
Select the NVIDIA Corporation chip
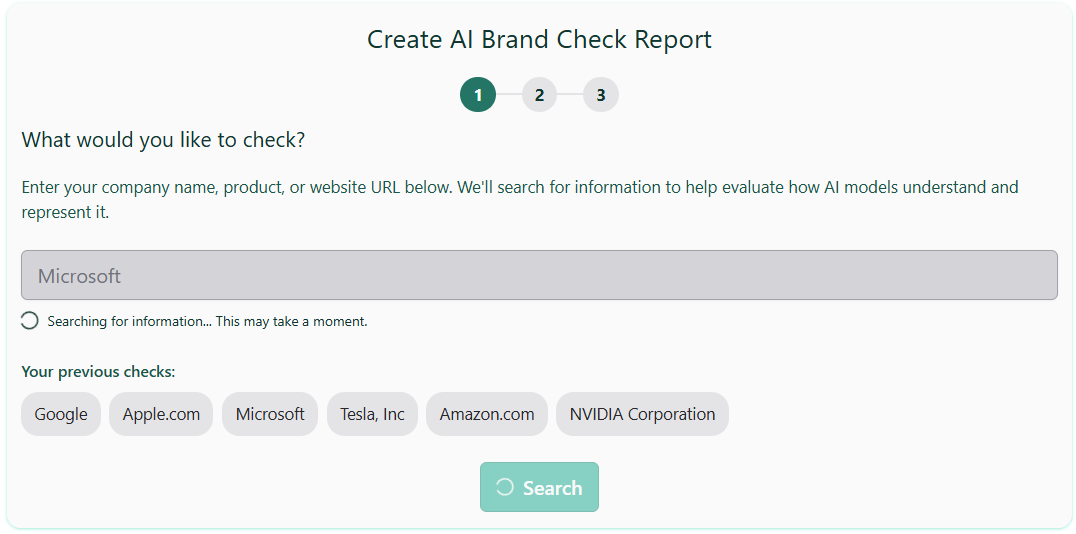pos(642,414)
